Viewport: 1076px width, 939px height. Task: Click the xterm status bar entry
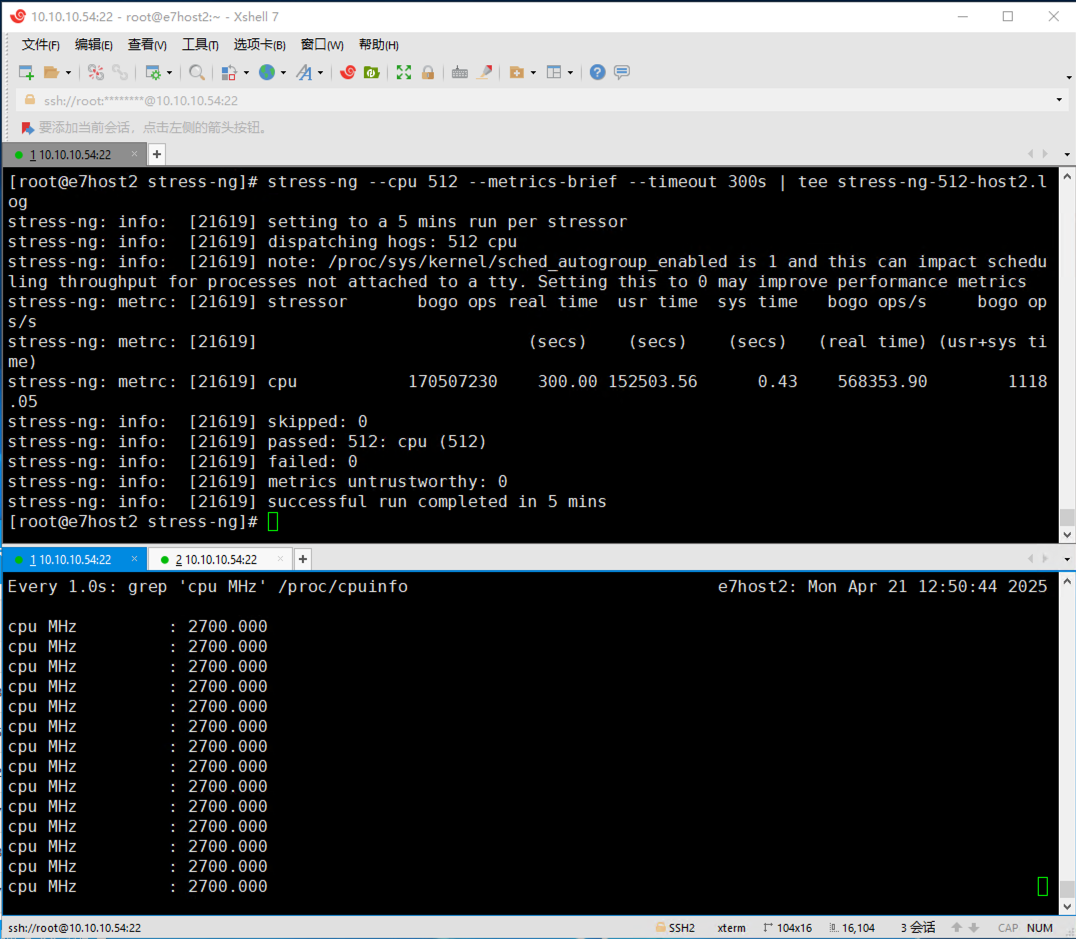732,927
